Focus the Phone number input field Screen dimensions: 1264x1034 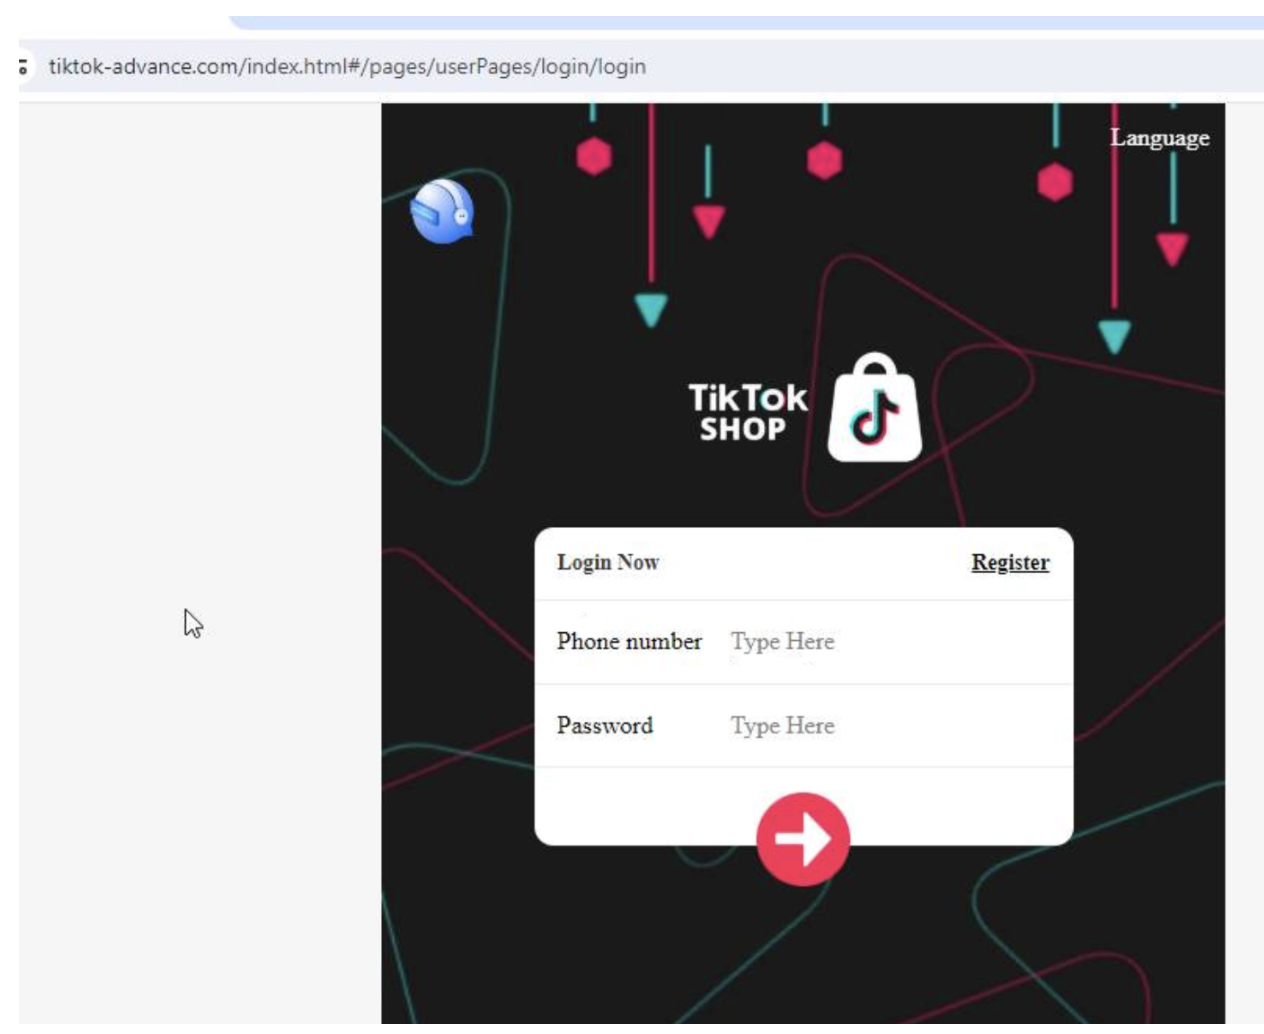(x=890, y=641)
